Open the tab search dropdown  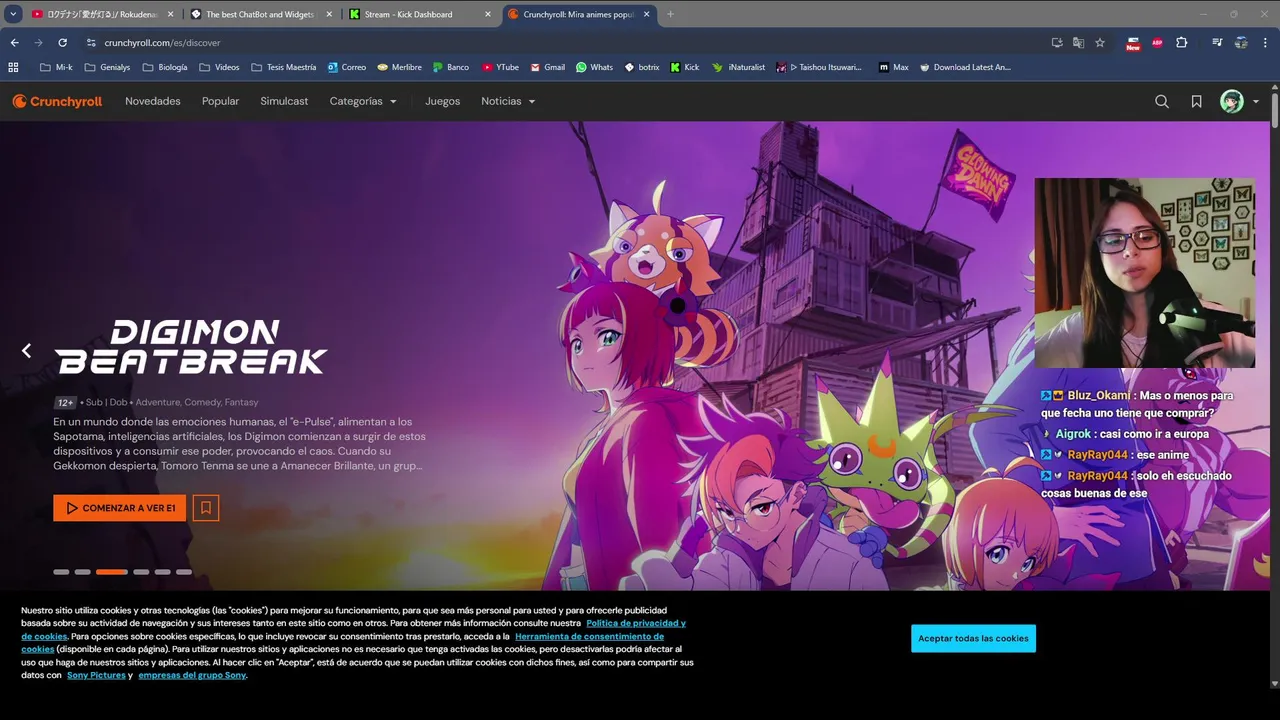click(13, 14)
